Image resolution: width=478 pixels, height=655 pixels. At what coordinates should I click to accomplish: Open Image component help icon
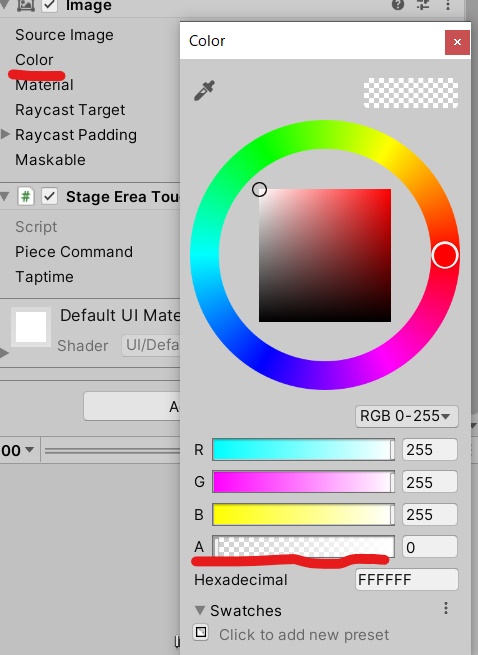click(x=398, y=5)
